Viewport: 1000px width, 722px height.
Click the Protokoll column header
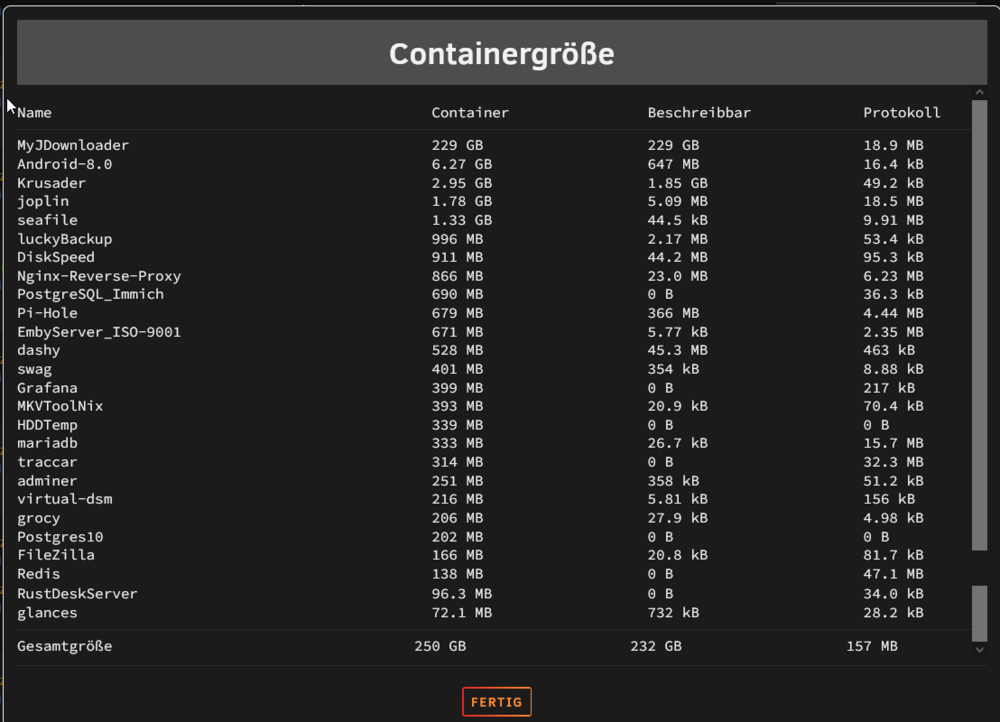coord(901,113)
